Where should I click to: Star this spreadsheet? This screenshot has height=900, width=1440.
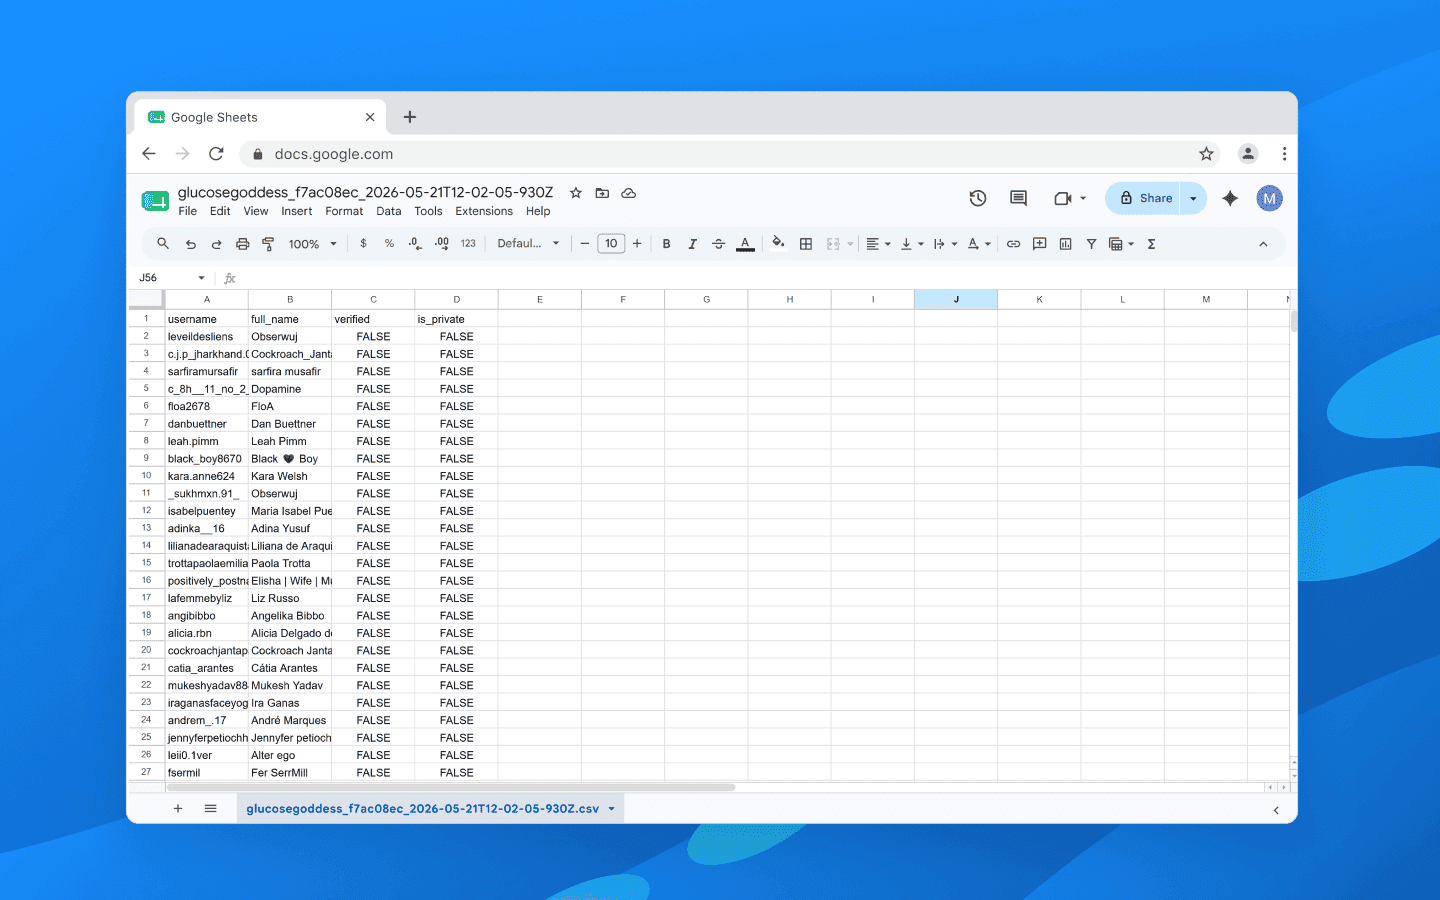575,193
